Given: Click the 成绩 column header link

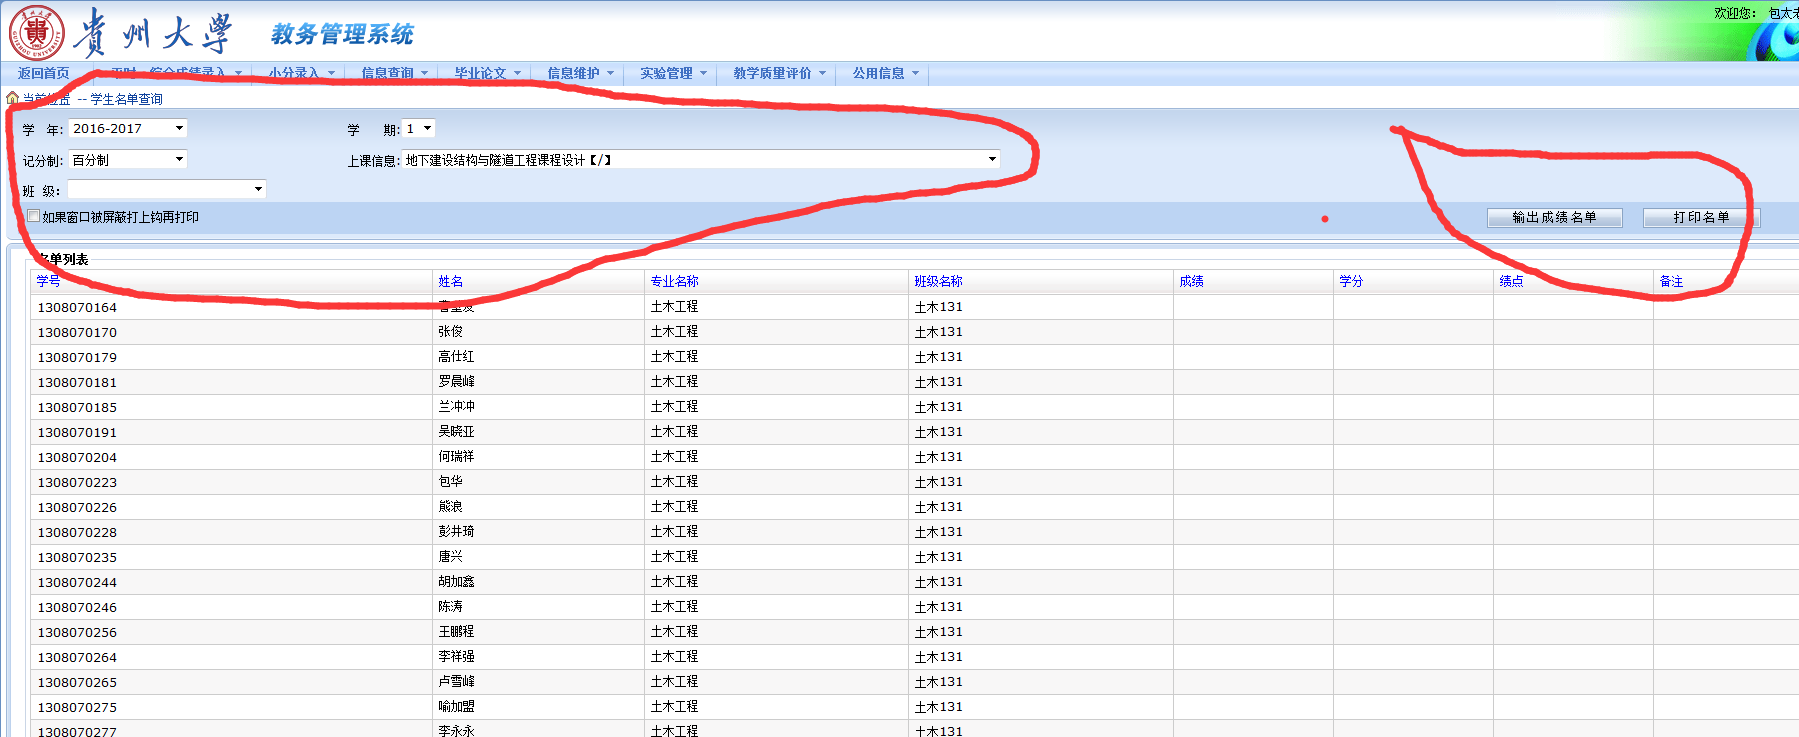Looking at the screenshot, I should click(1191, 281).
